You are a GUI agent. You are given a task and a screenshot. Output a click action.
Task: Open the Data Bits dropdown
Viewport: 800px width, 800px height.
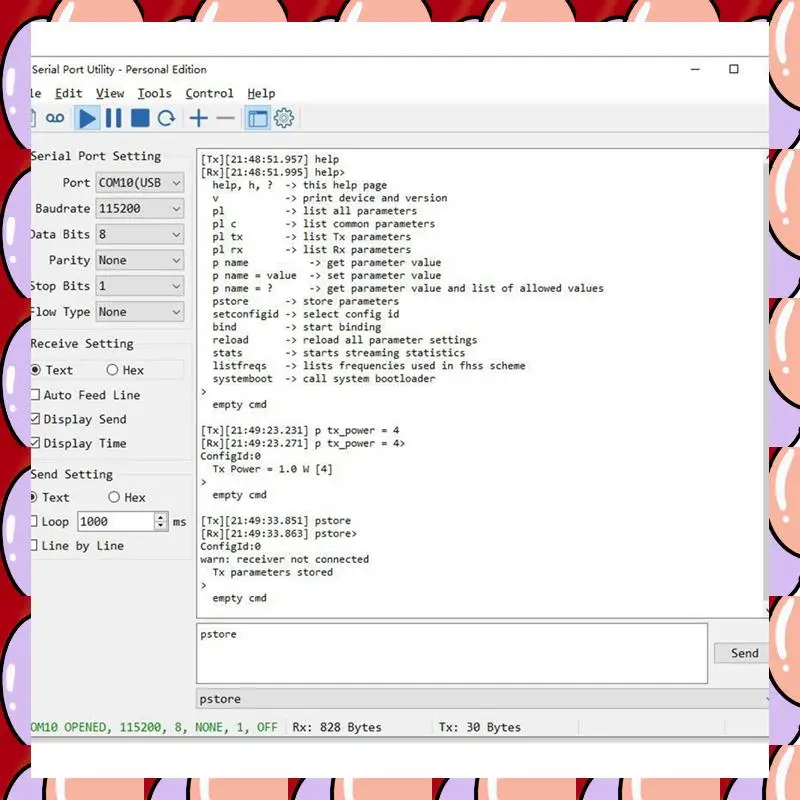click(139, 234)
